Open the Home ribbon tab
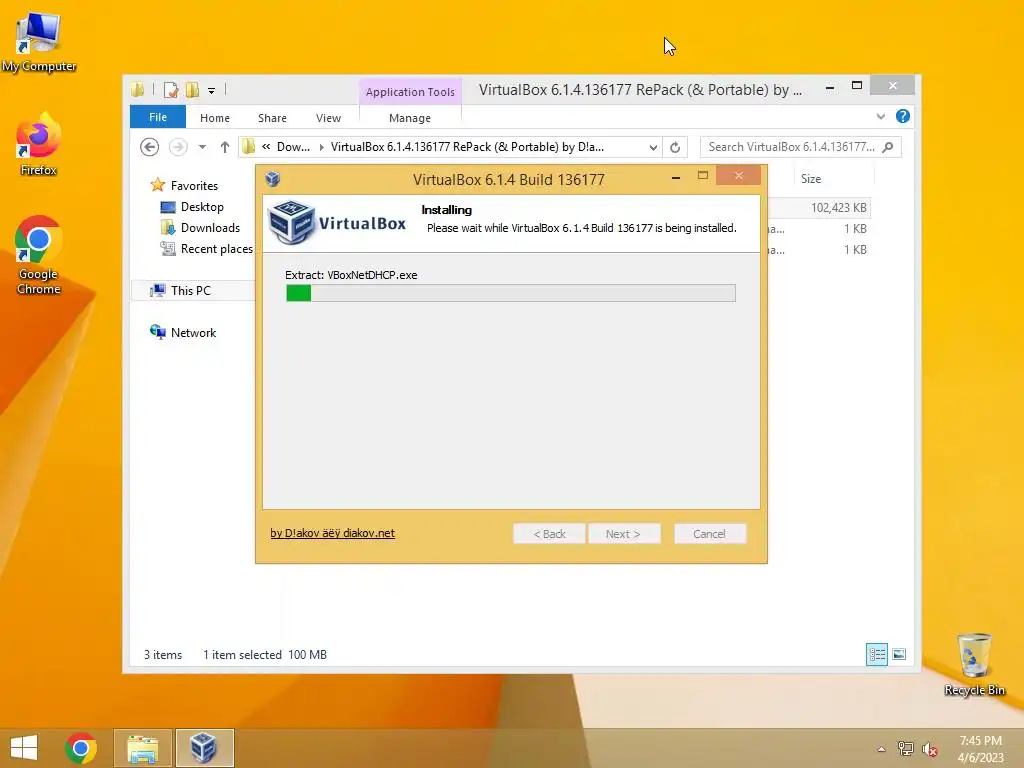 coord(215,118)
